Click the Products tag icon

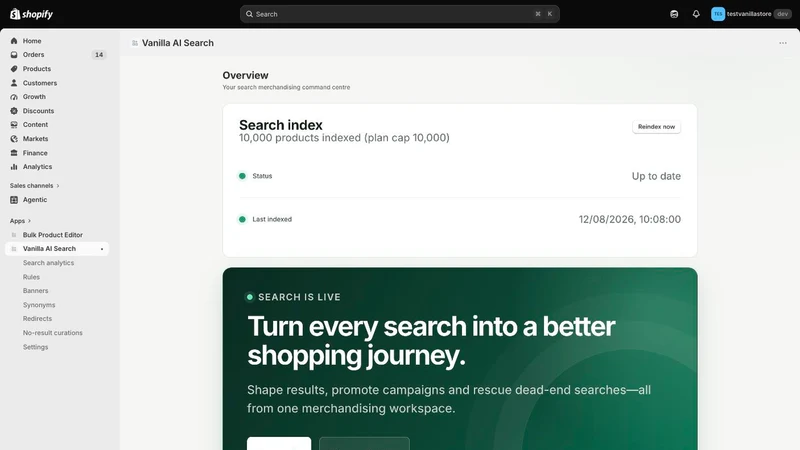click(x=14, y=69)
